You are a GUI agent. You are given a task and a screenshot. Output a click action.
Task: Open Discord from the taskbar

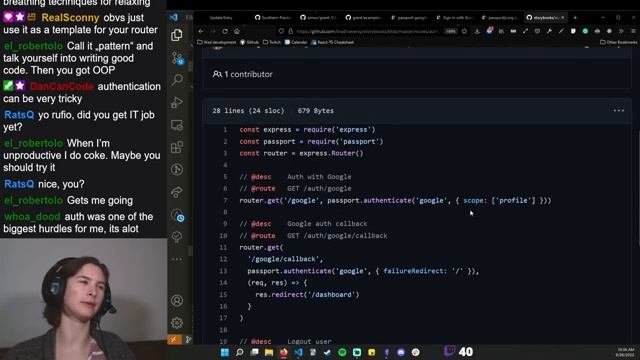pyautogui.click(x=401, y=352)
